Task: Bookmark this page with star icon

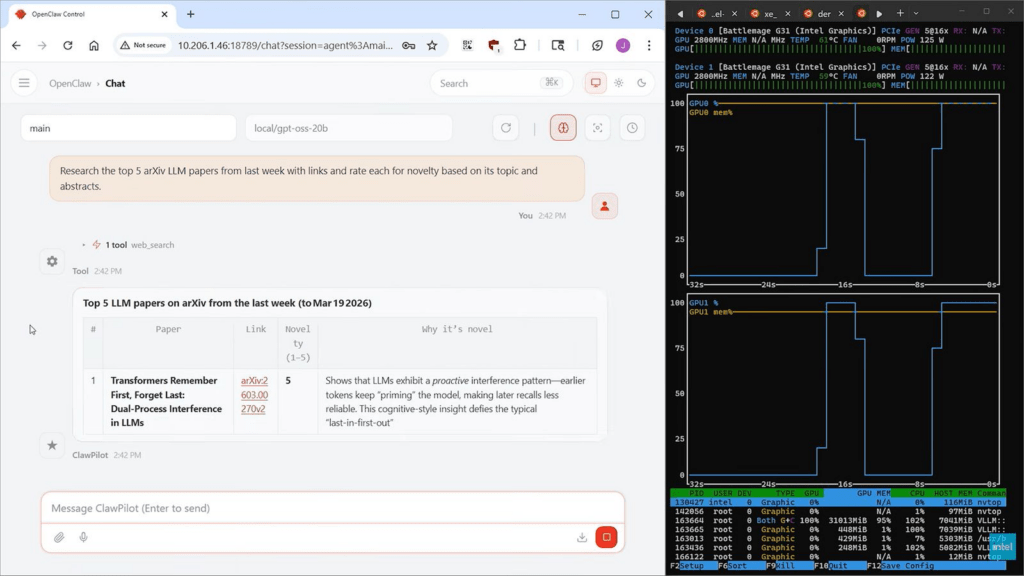Action: 432,45
